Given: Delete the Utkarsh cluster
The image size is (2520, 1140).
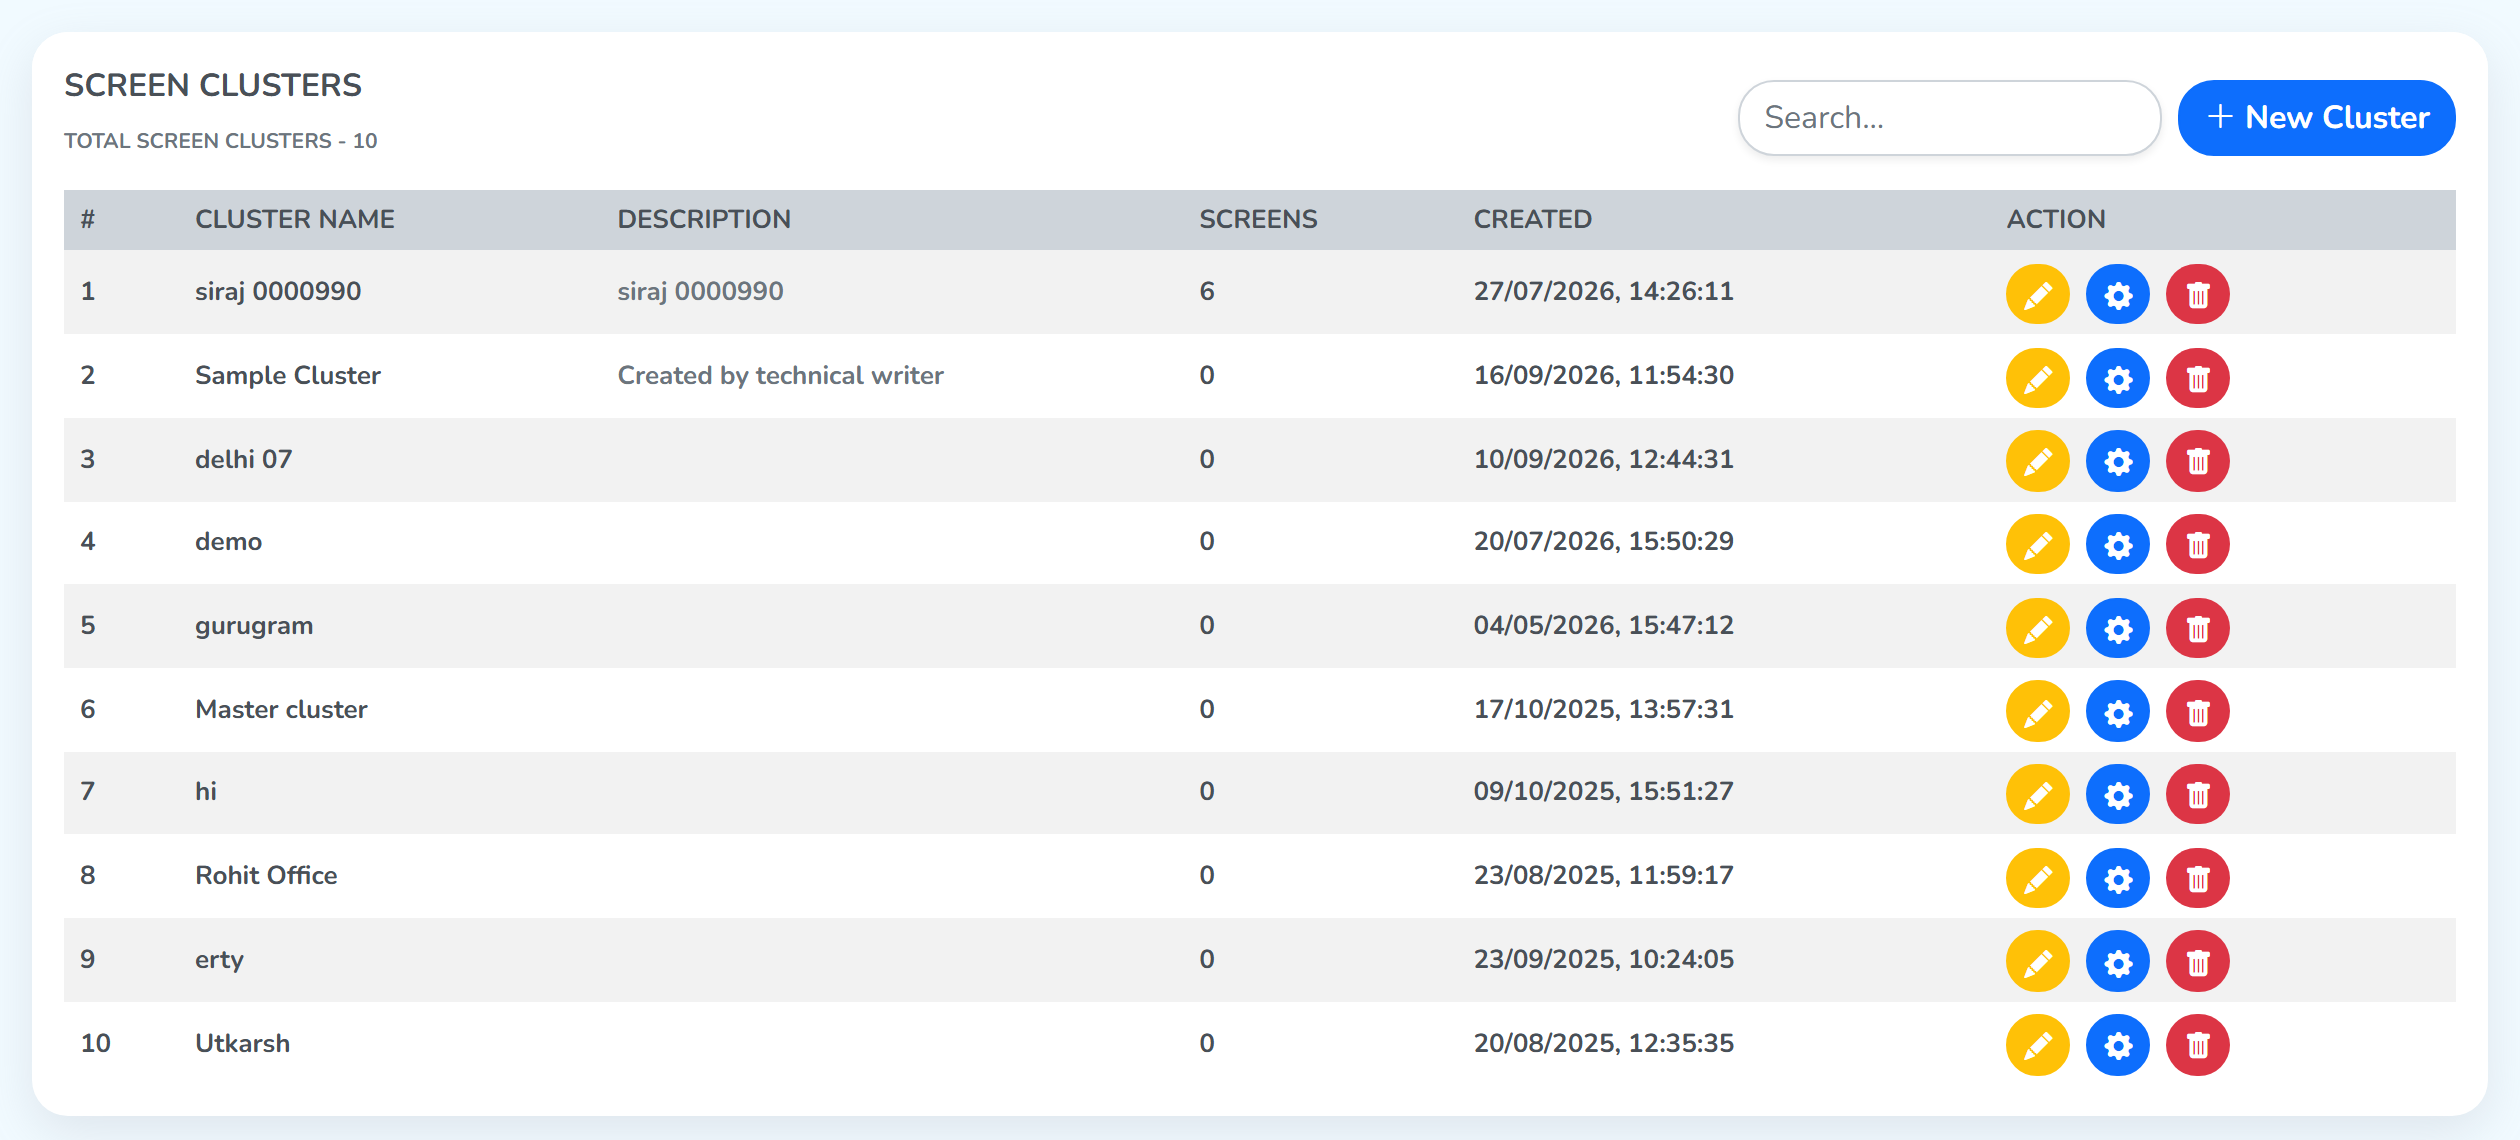Looking at the screenshot, I should (x=2197, y=1045).
